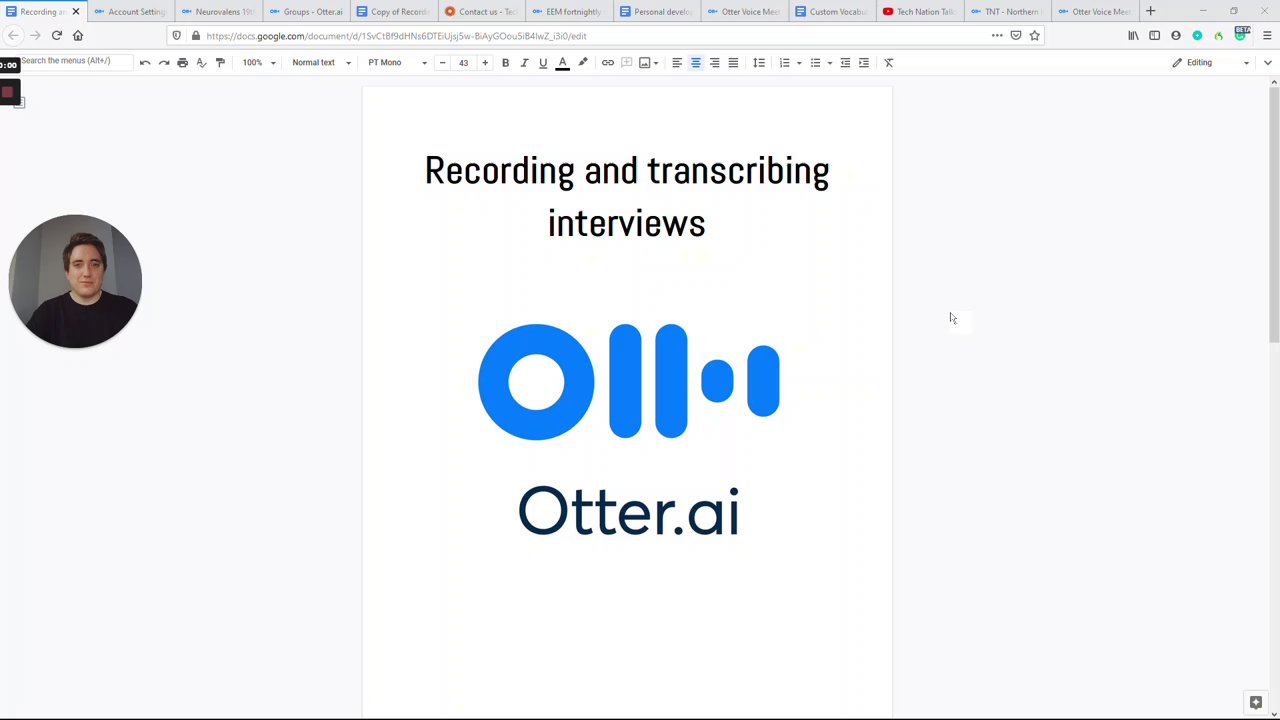This screenshot has height=720, width=1280.
Task: Expand numbered list style options
Action: [798, 62]
